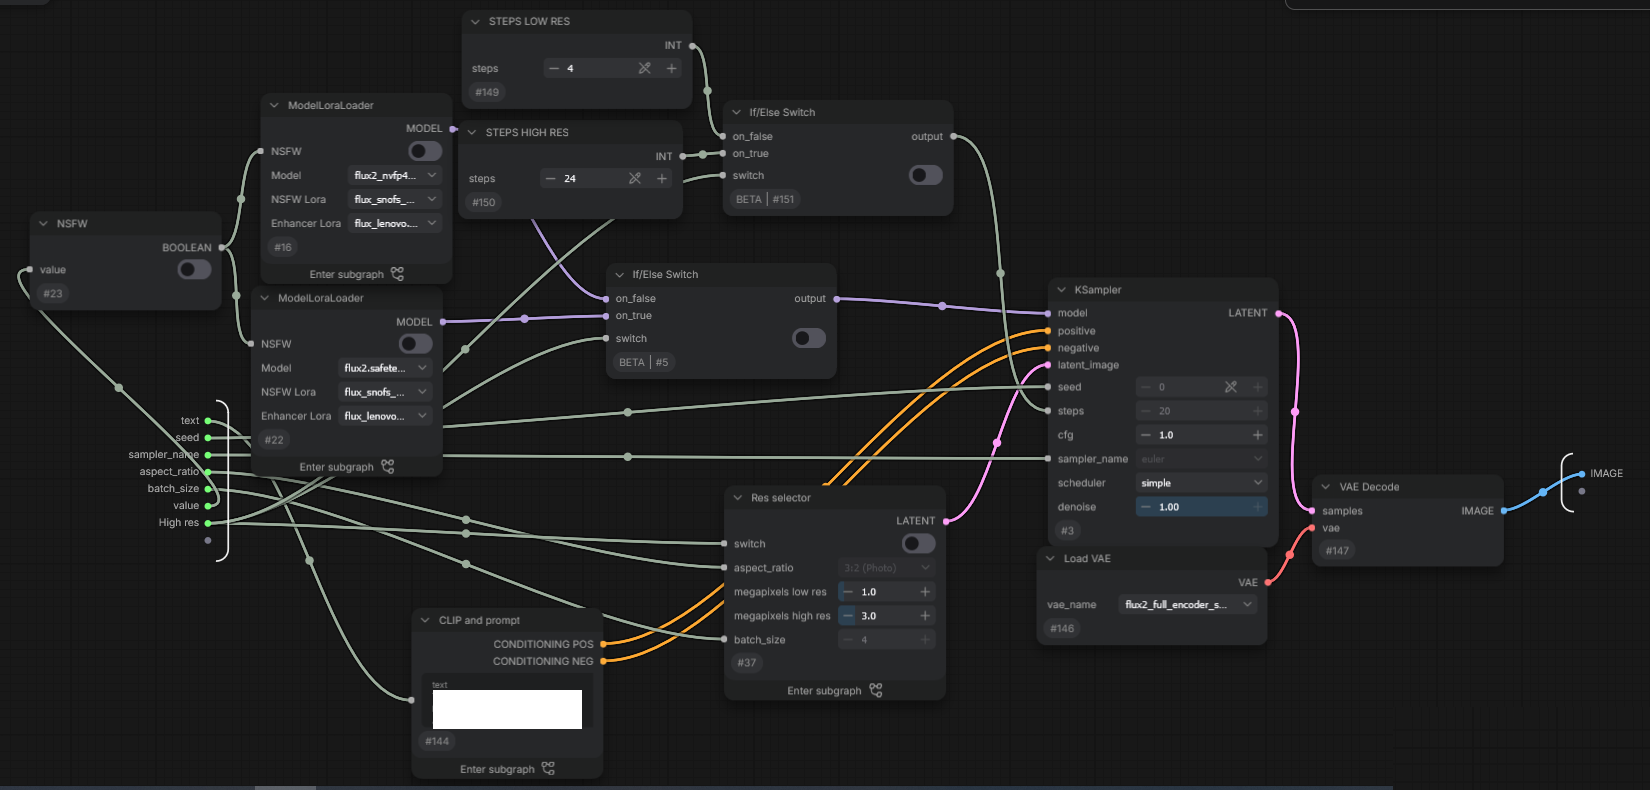Viewport: 1650px width, 790px height.
Task: Click seed control icon in KSampler
Action: [1231, 387]
